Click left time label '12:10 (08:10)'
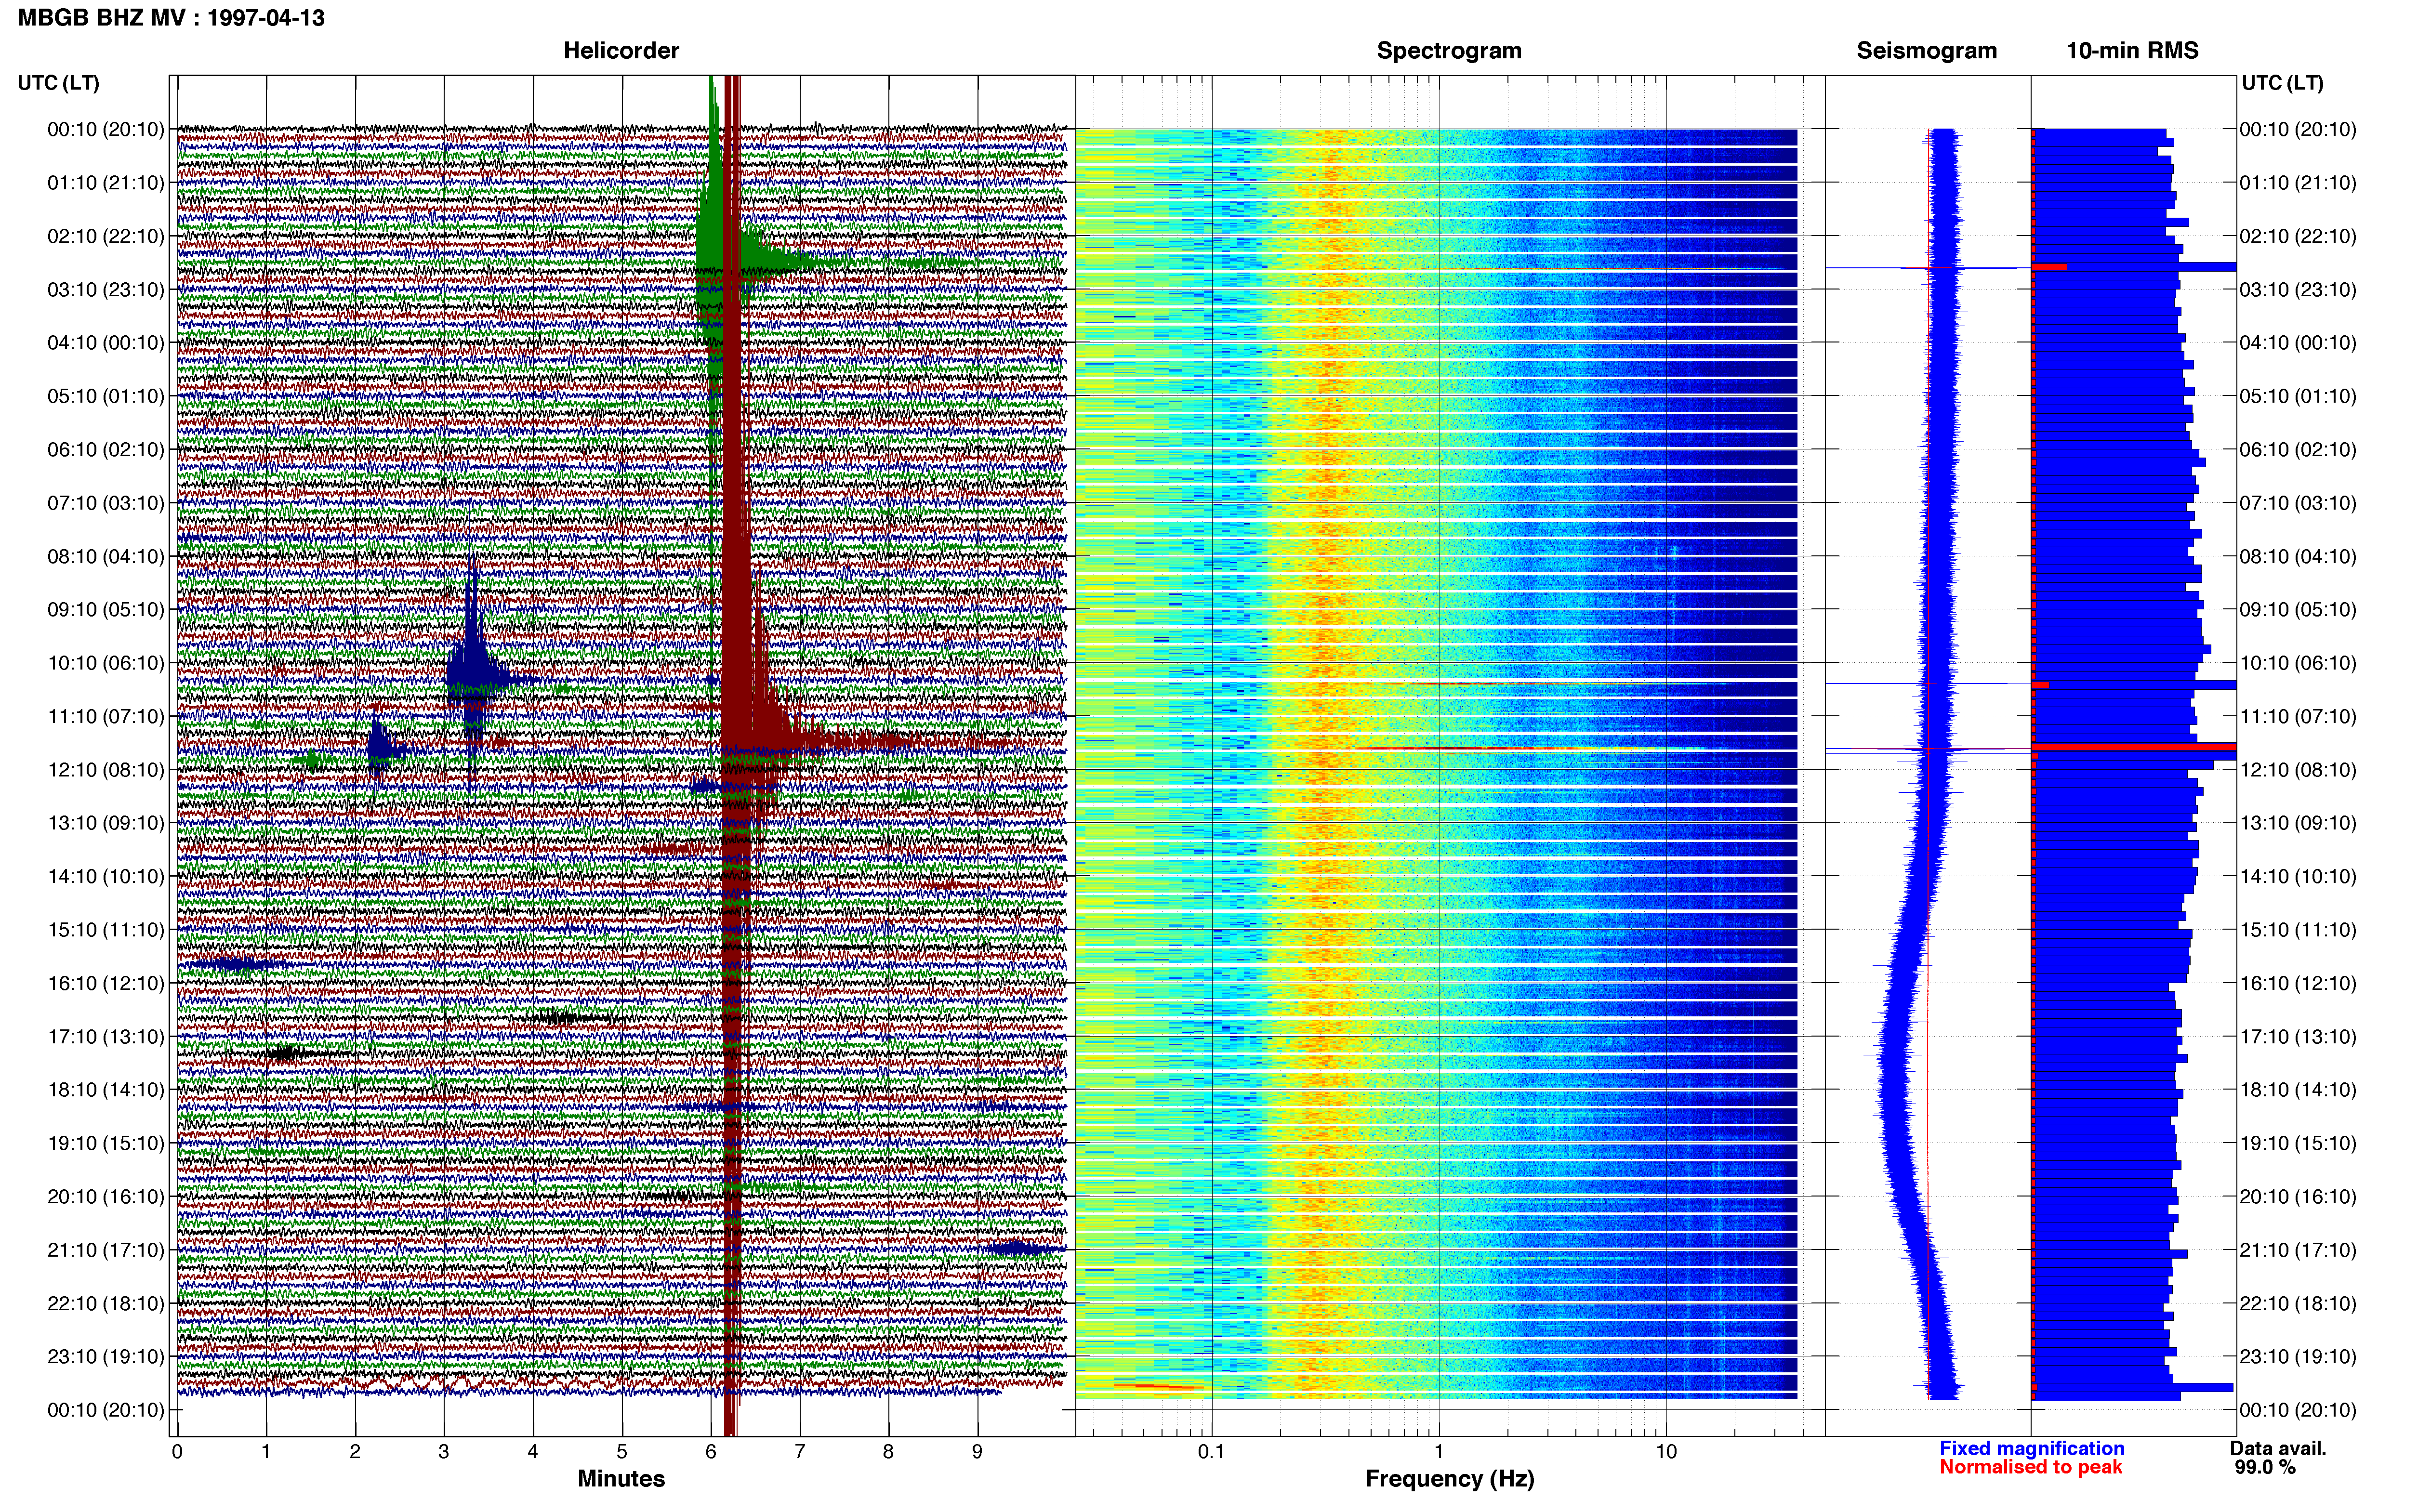Screen dimensions: 2418x1512 pyautogui.click(x=106, y=770)
